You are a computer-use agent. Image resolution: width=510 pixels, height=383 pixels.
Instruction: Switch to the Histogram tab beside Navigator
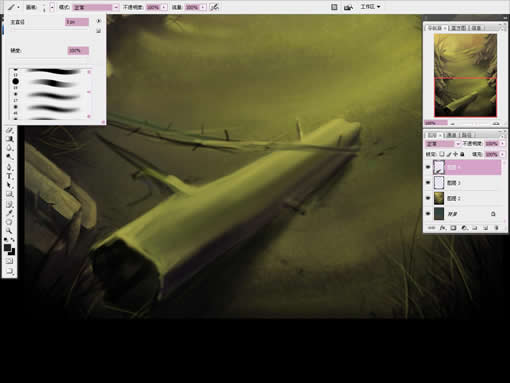(x=459, y=28)
